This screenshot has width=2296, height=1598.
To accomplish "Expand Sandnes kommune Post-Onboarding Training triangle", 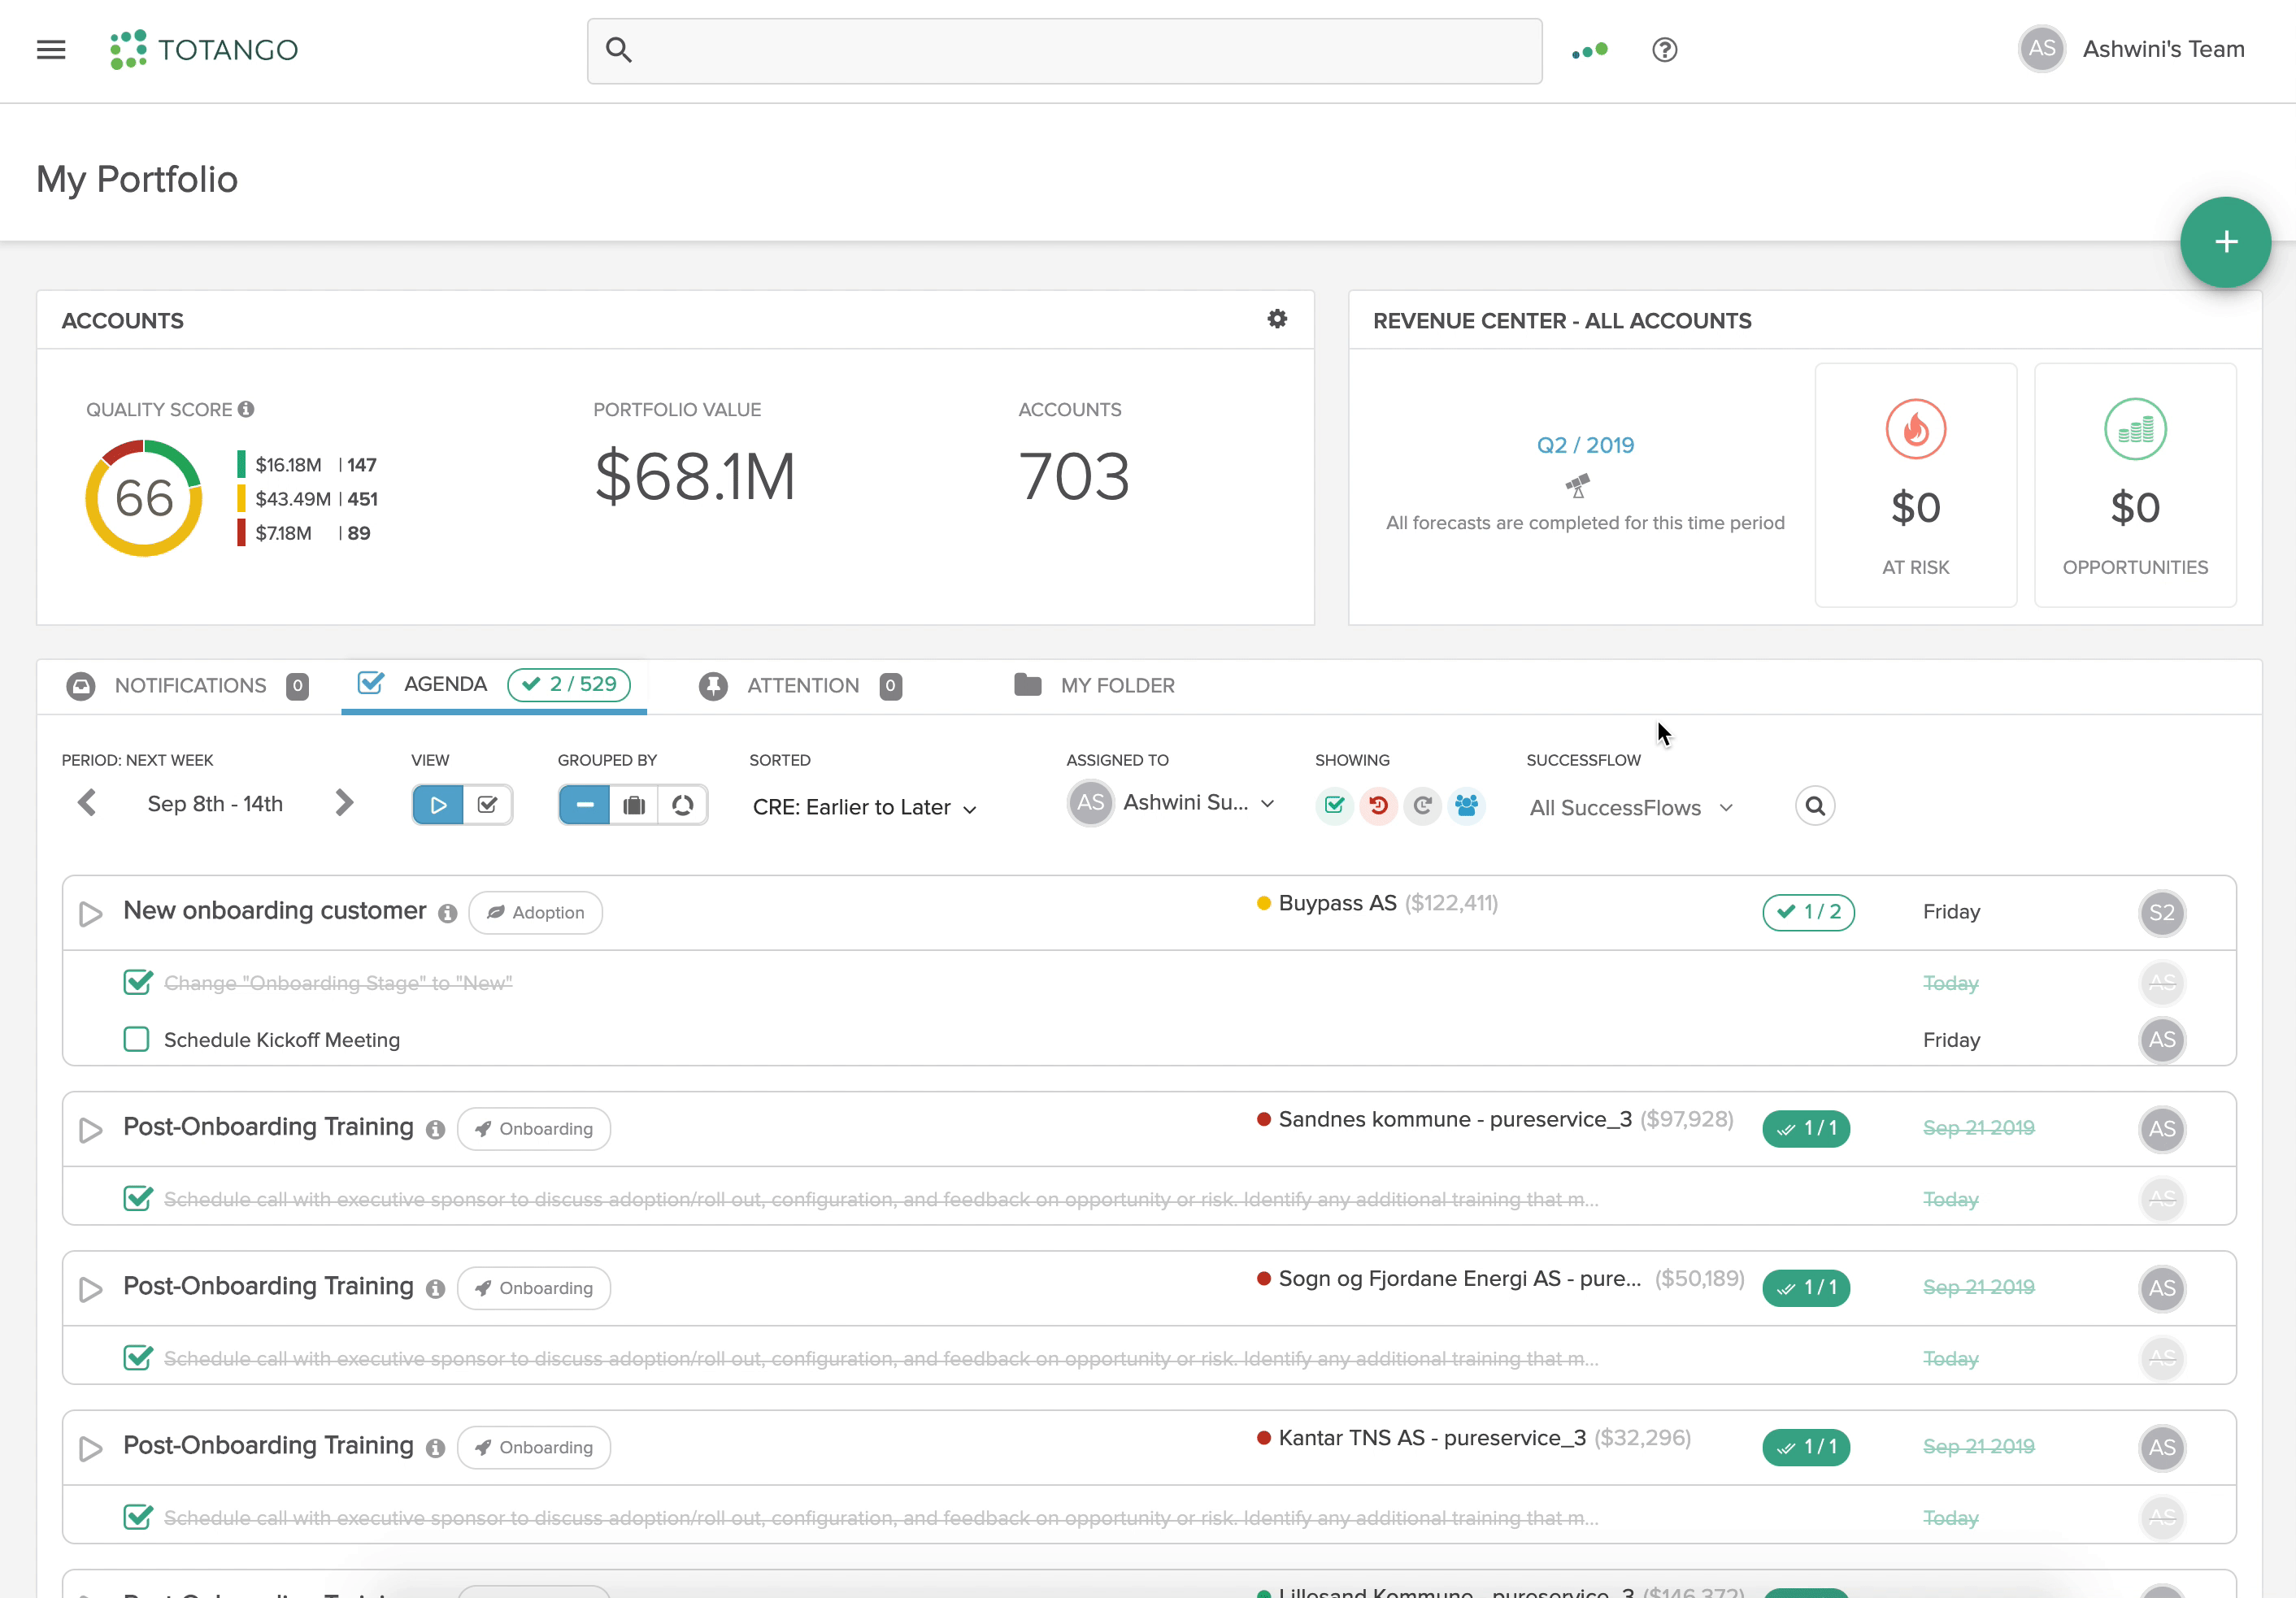I will pos(90,1129).
